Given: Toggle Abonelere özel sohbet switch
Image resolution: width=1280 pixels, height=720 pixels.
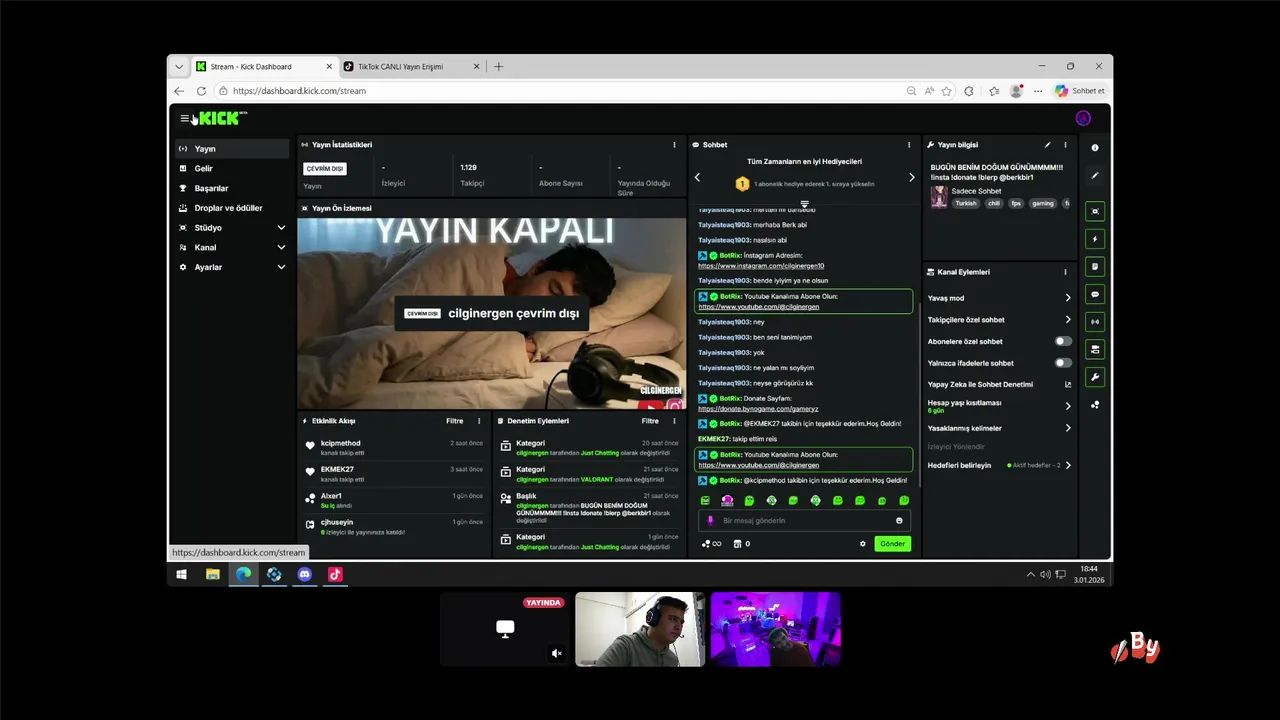Looking at the screenshot, I should tap(1063, 341).
